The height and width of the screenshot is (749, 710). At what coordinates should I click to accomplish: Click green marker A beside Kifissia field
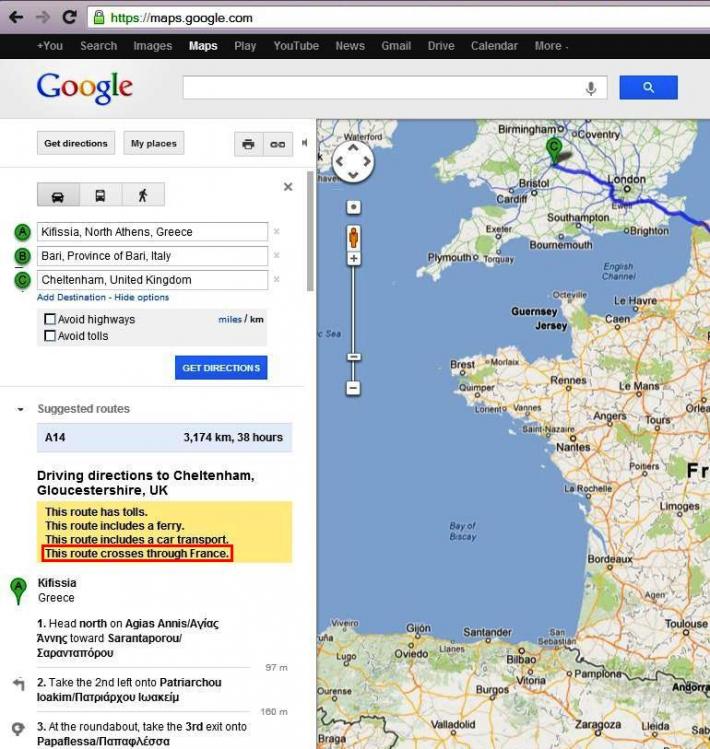pos(22,232)
